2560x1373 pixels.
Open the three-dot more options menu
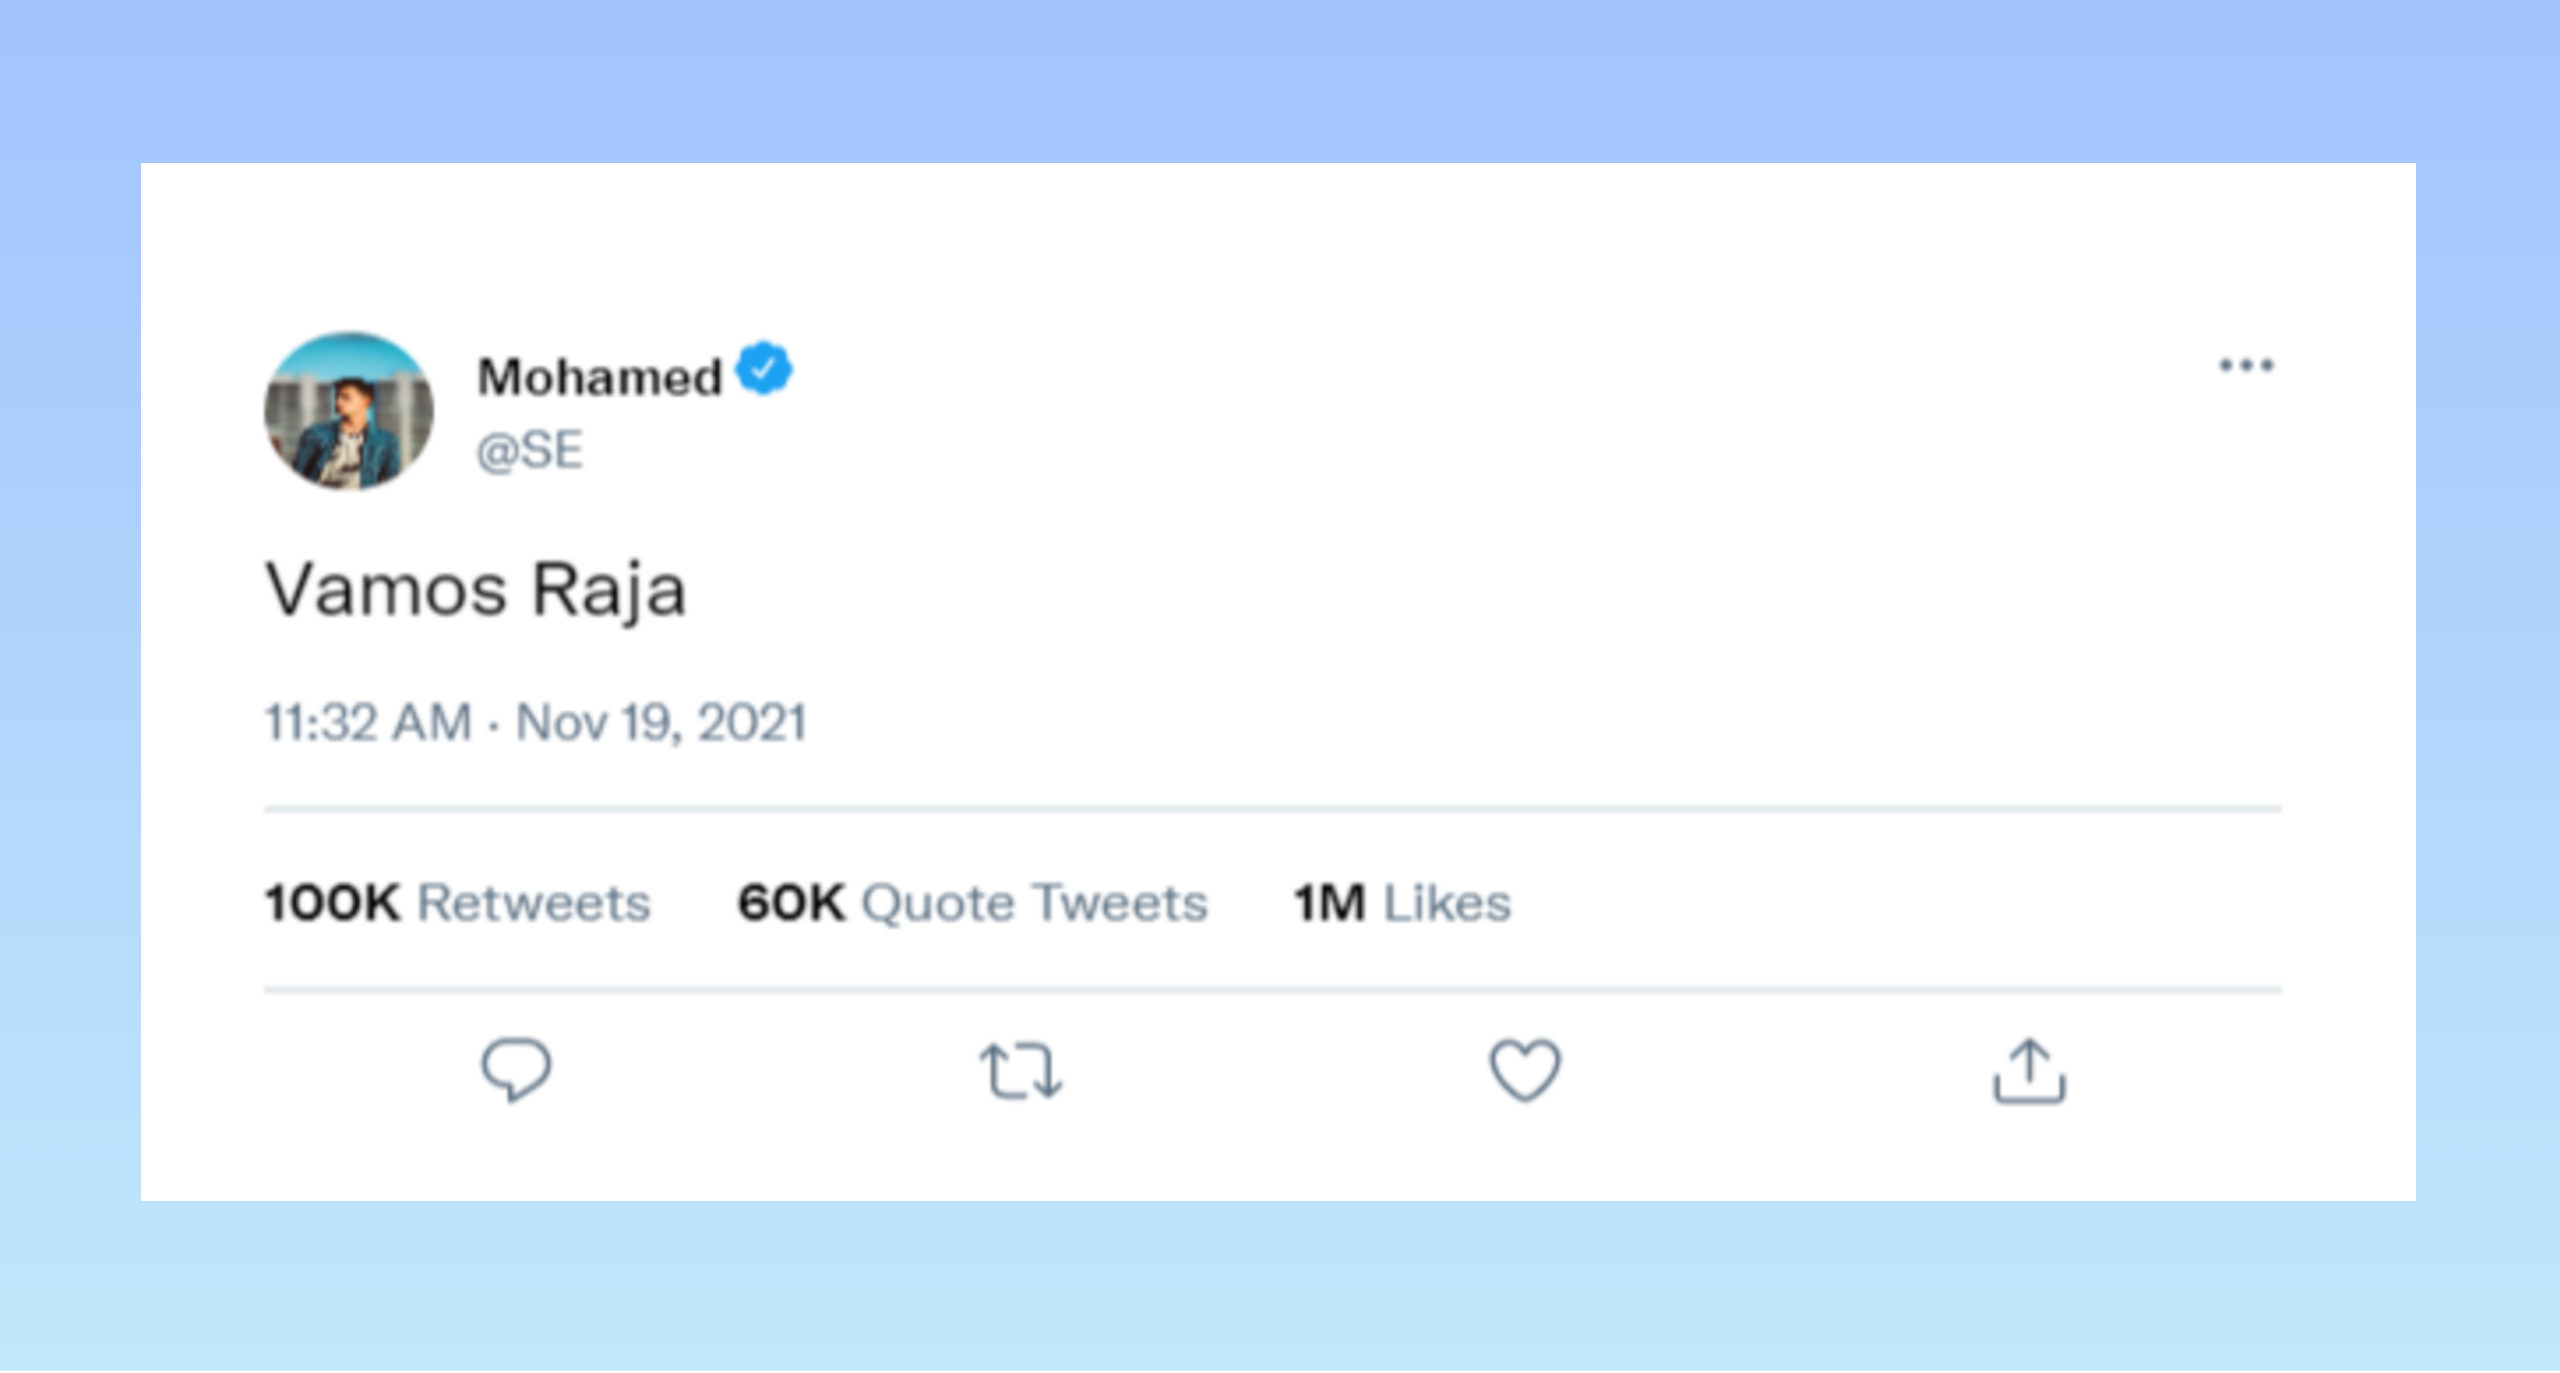coord(2246,365)
